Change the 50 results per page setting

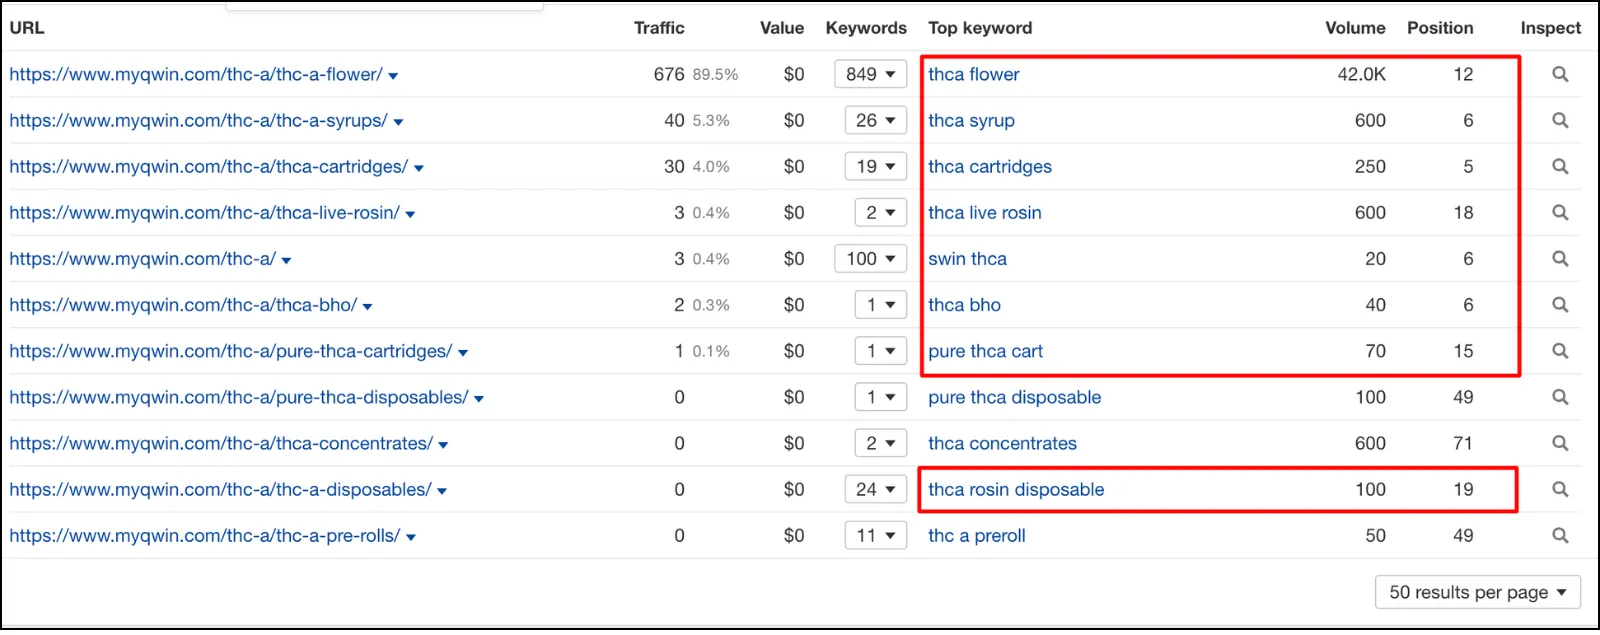coord(1477,592)
